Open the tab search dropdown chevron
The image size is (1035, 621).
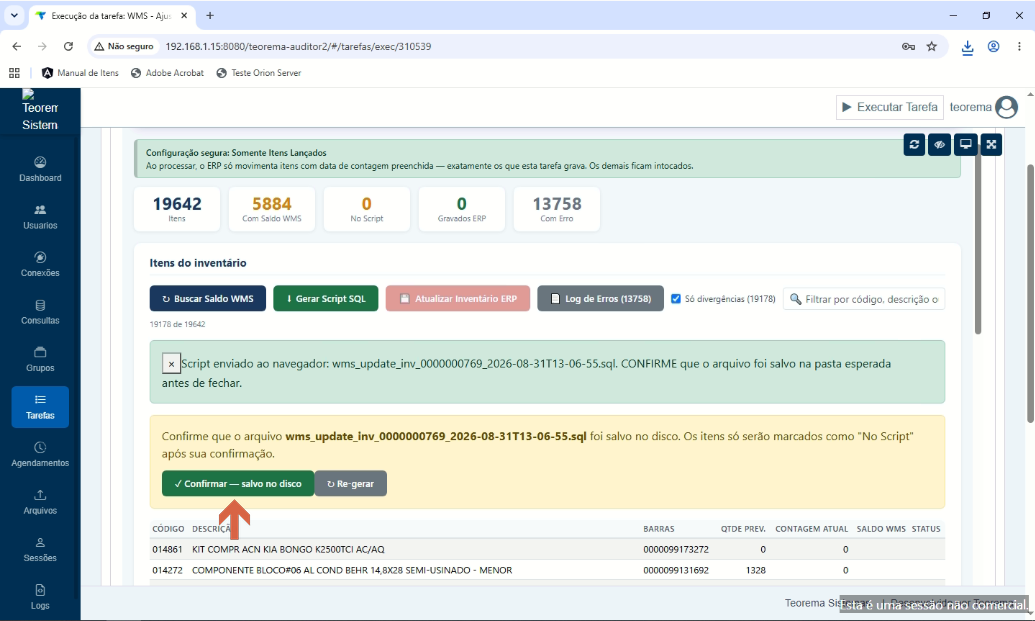click(x=14, y=15)
